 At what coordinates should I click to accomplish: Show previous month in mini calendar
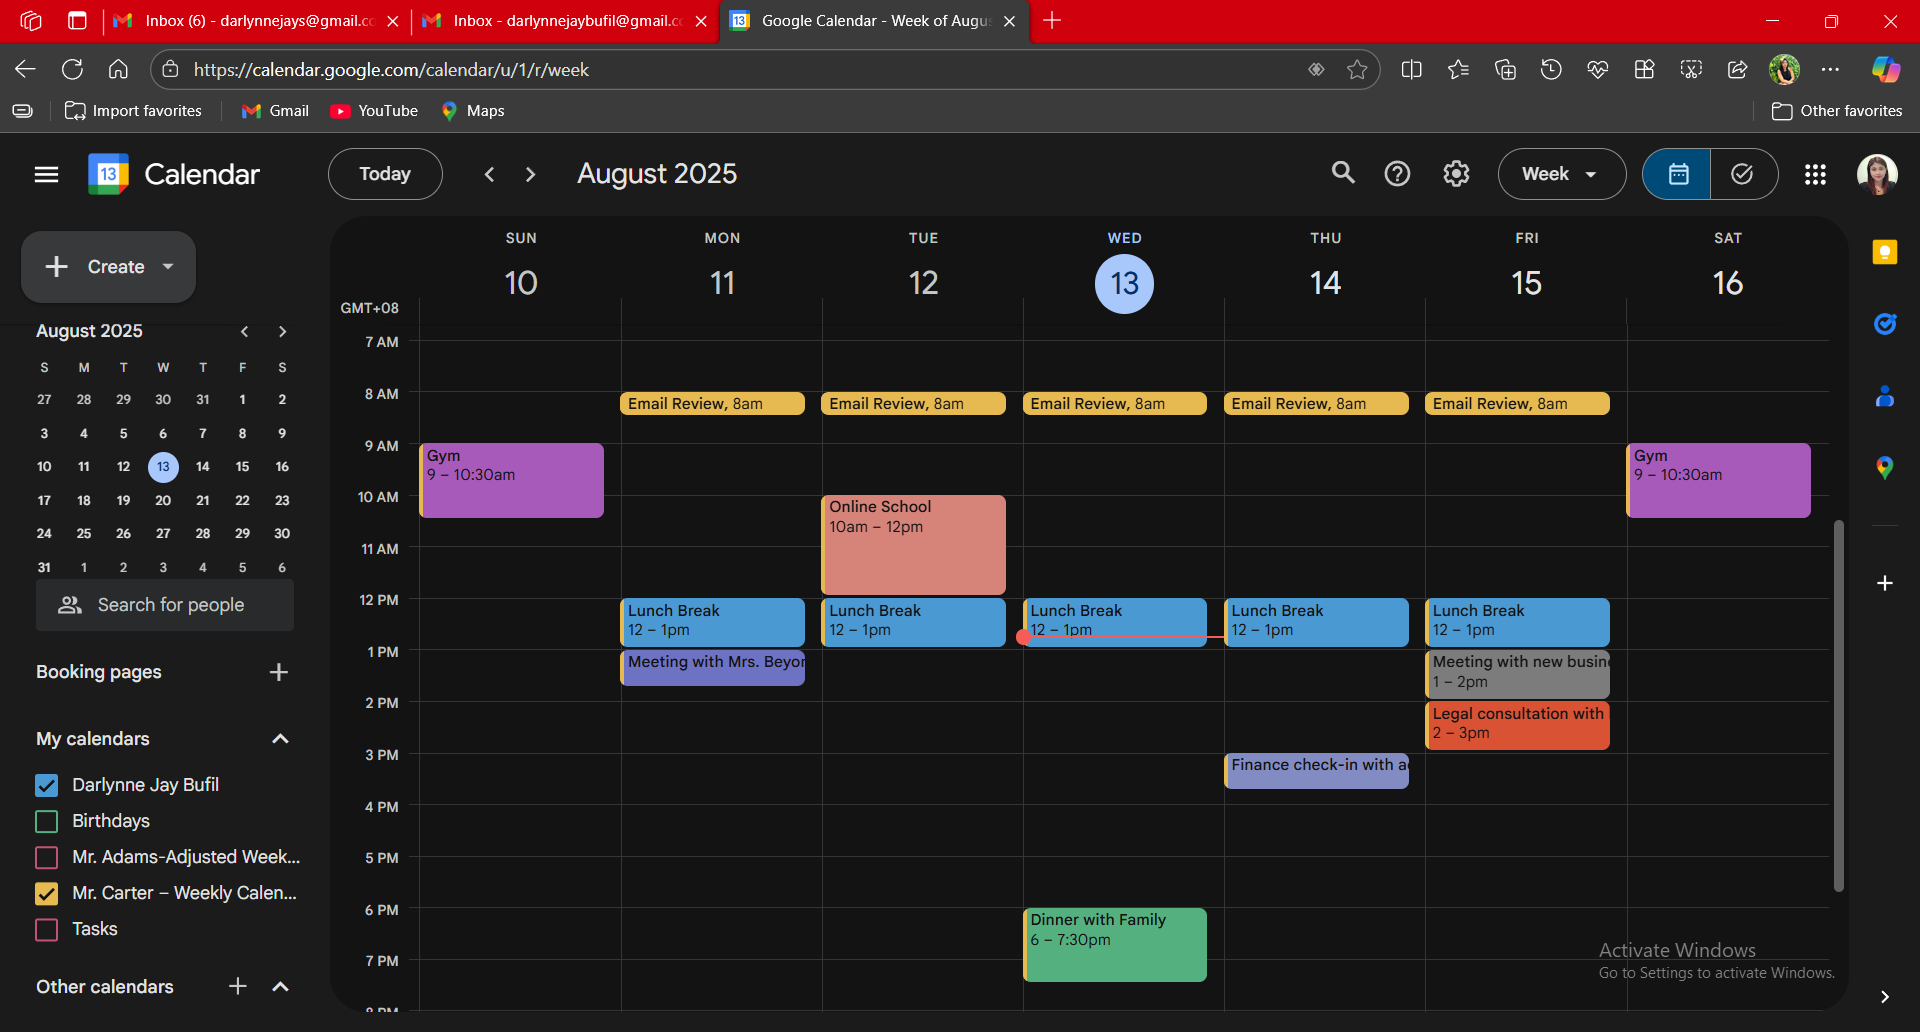pyautogui.click(x=245, y=331)
